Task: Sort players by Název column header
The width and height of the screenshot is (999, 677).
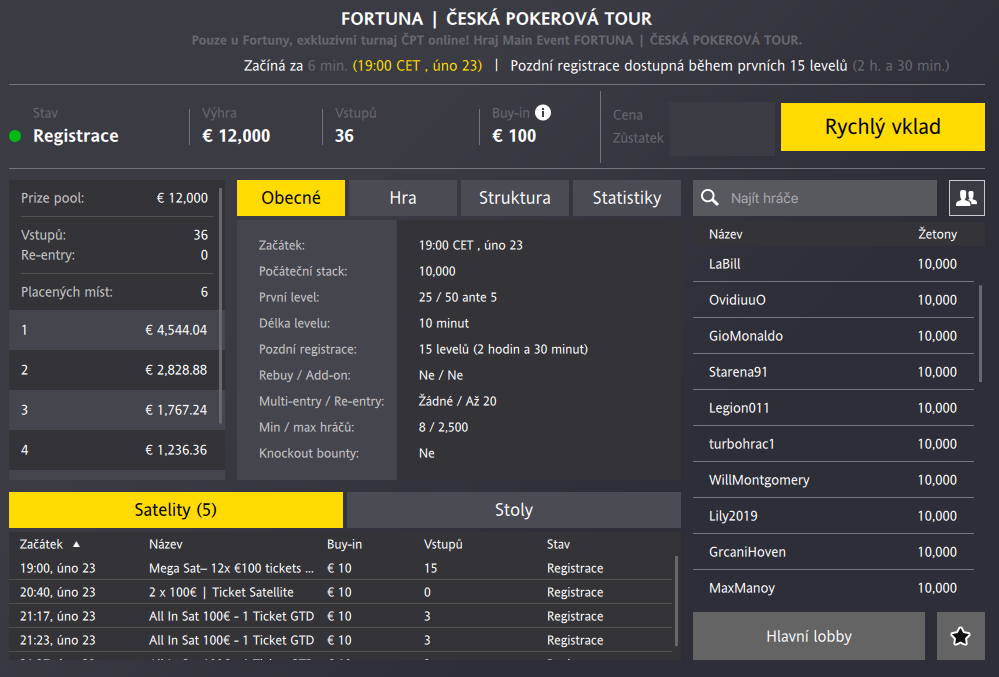Action: [726, 234]
